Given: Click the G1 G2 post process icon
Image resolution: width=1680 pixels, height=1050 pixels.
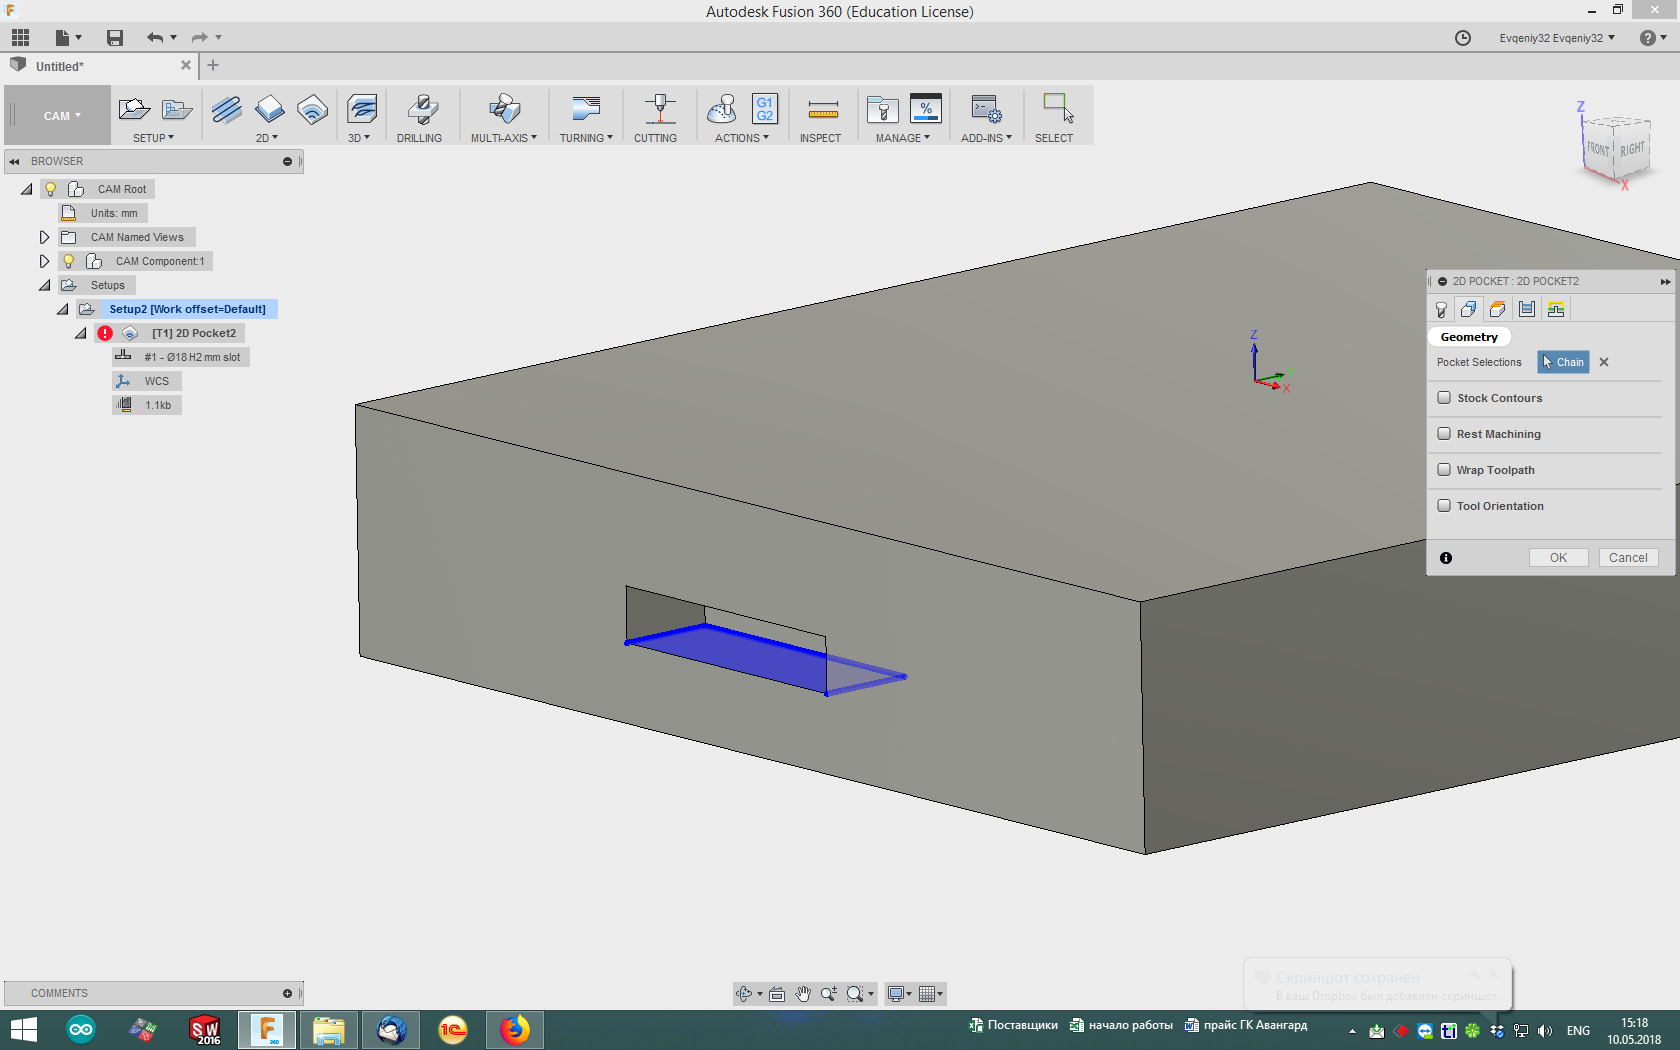Looking at the screenshot, I should point(764,109).
